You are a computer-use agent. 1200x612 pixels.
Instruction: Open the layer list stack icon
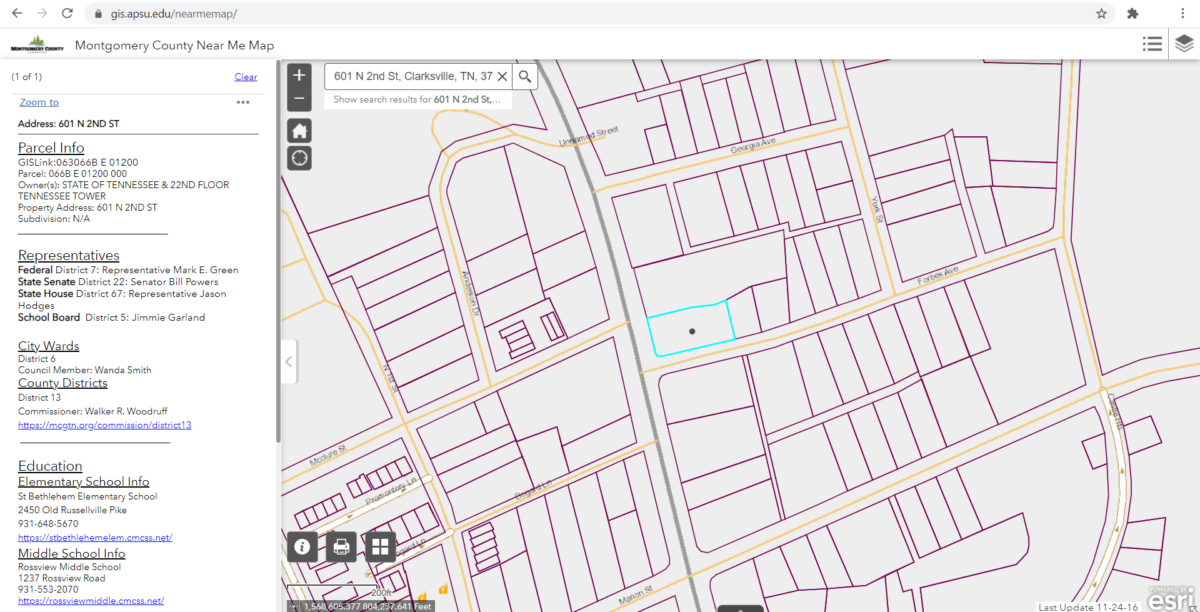coord(1184,44)
